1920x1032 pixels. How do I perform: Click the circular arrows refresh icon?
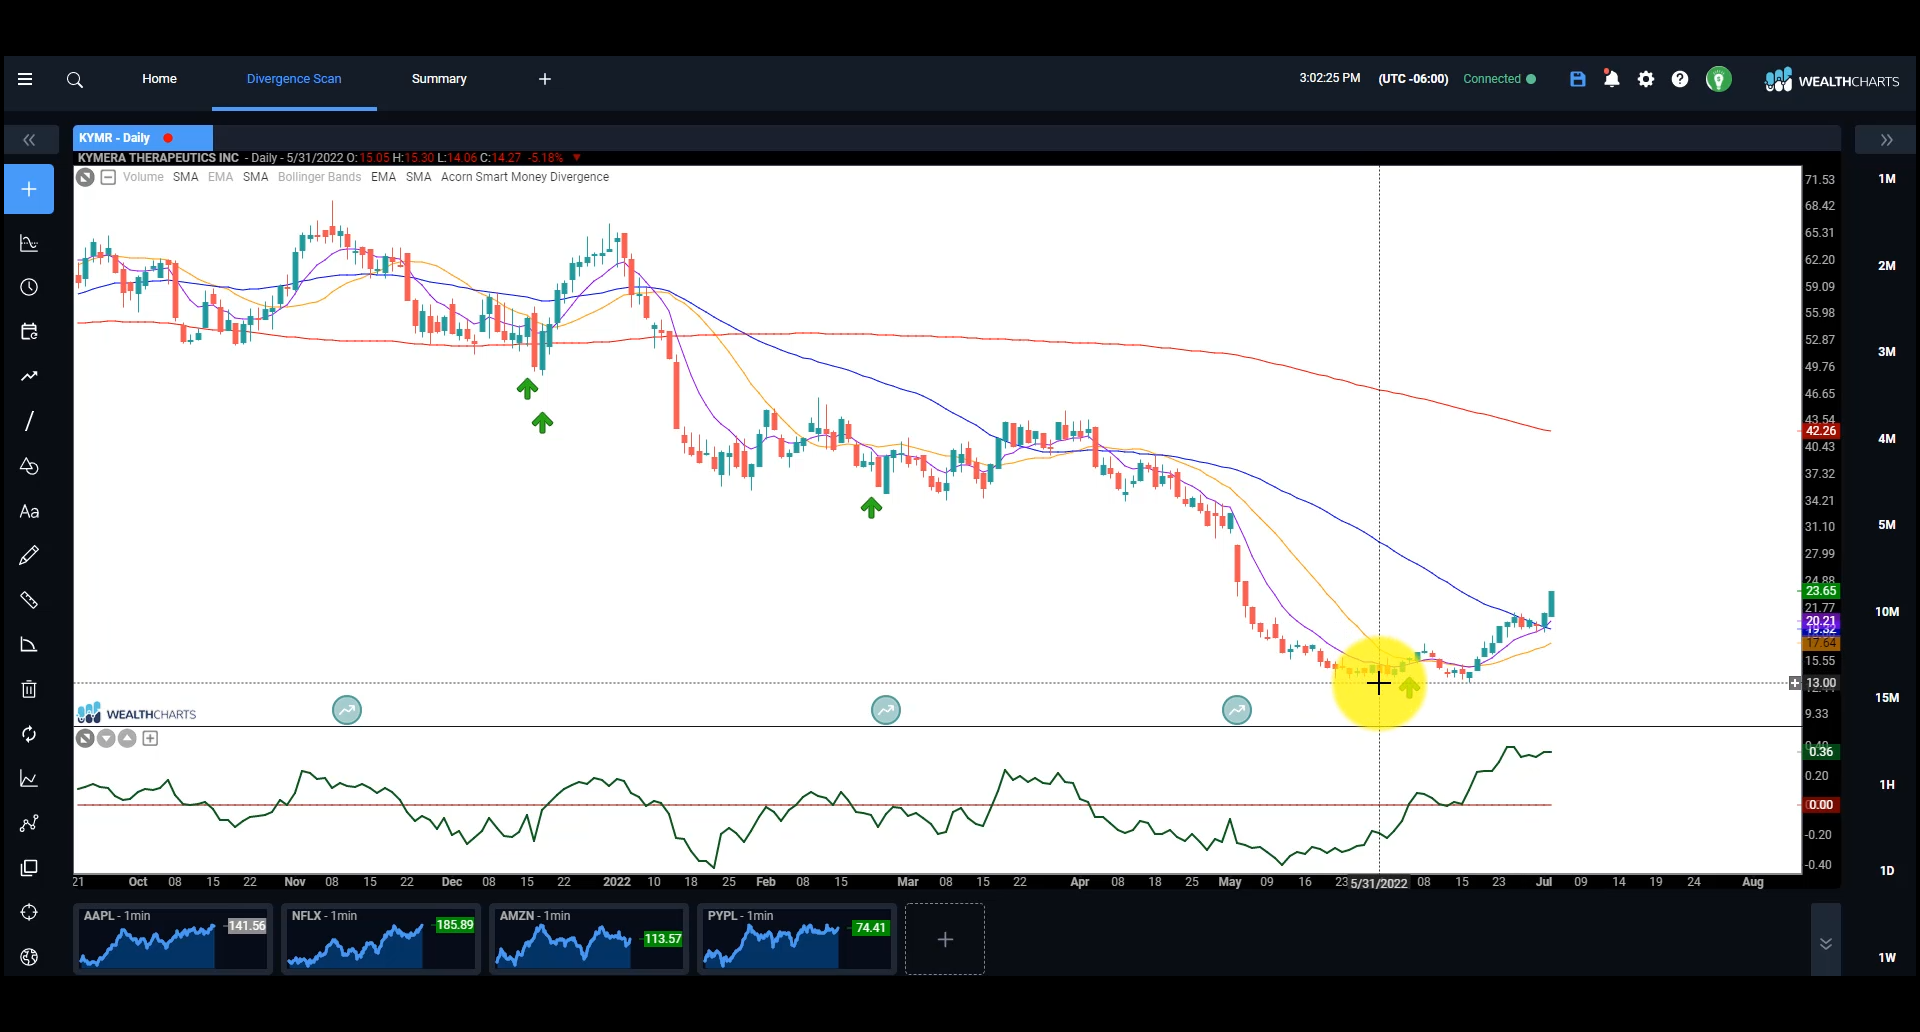(29, 734)
